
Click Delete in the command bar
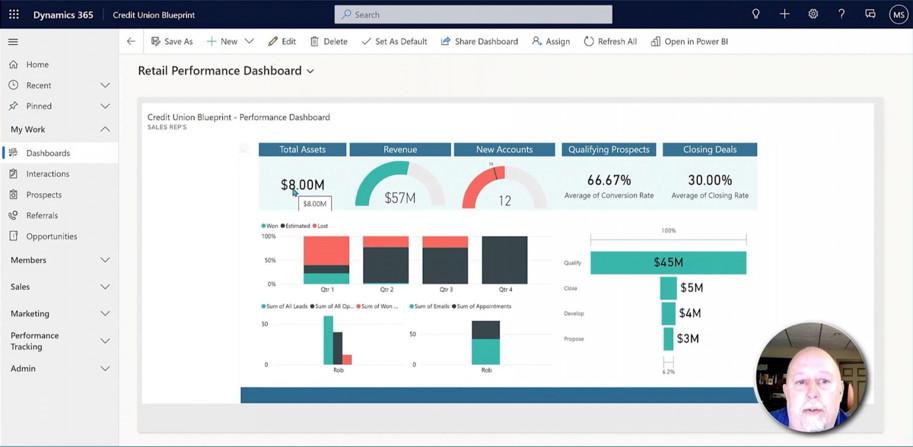tap(328, 41)
